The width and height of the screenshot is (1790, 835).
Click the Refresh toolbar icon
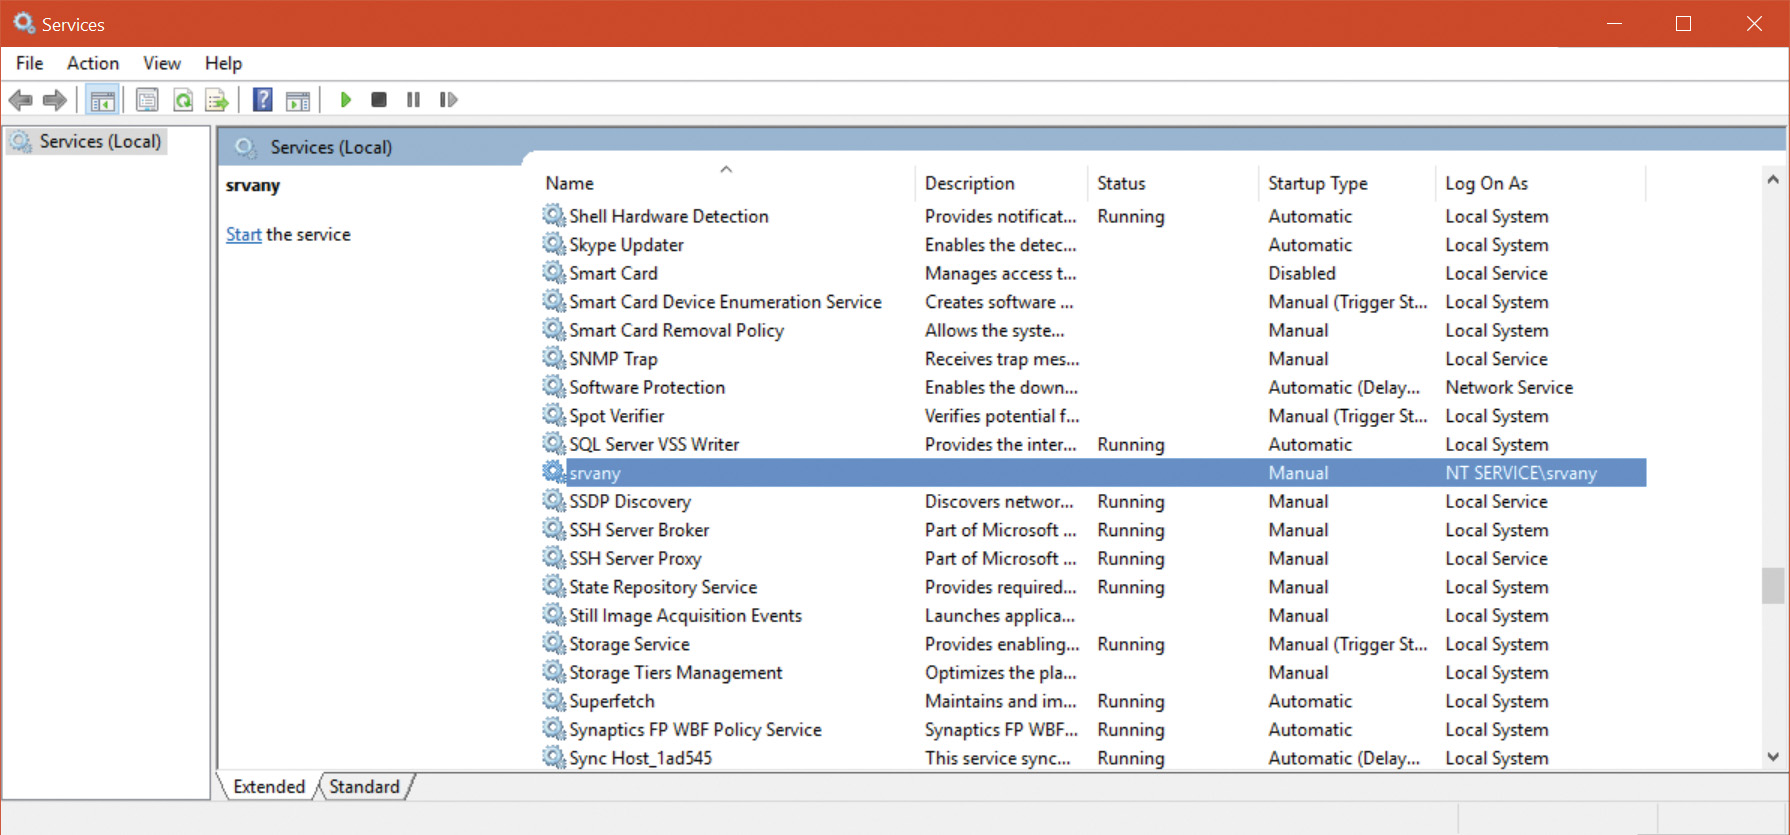click(x=183, y=100)
